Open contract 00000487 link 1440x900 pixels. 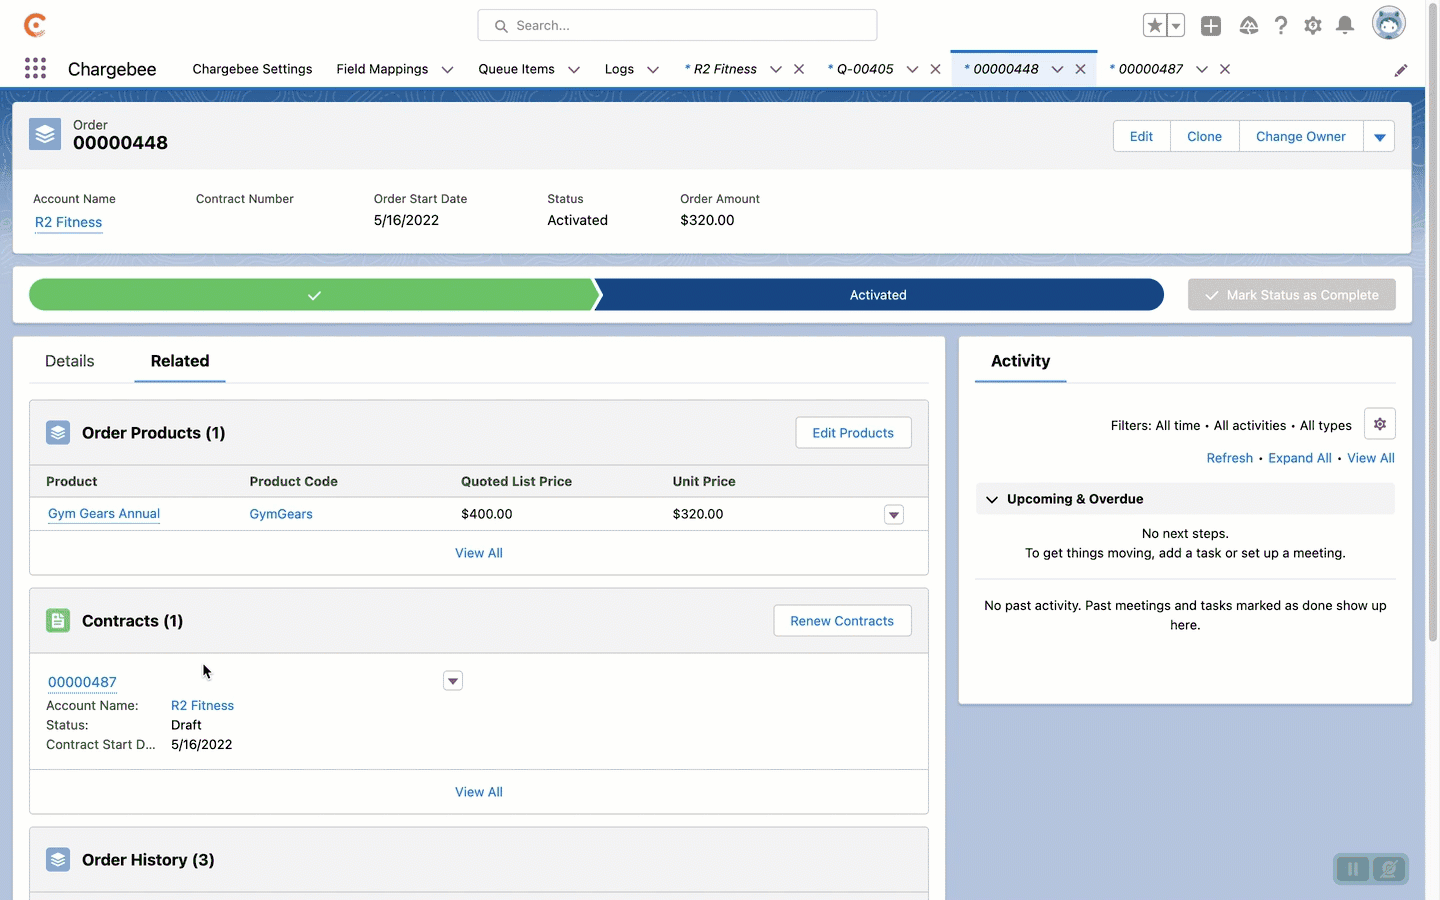pyautogui.click(x=82, y=682)
